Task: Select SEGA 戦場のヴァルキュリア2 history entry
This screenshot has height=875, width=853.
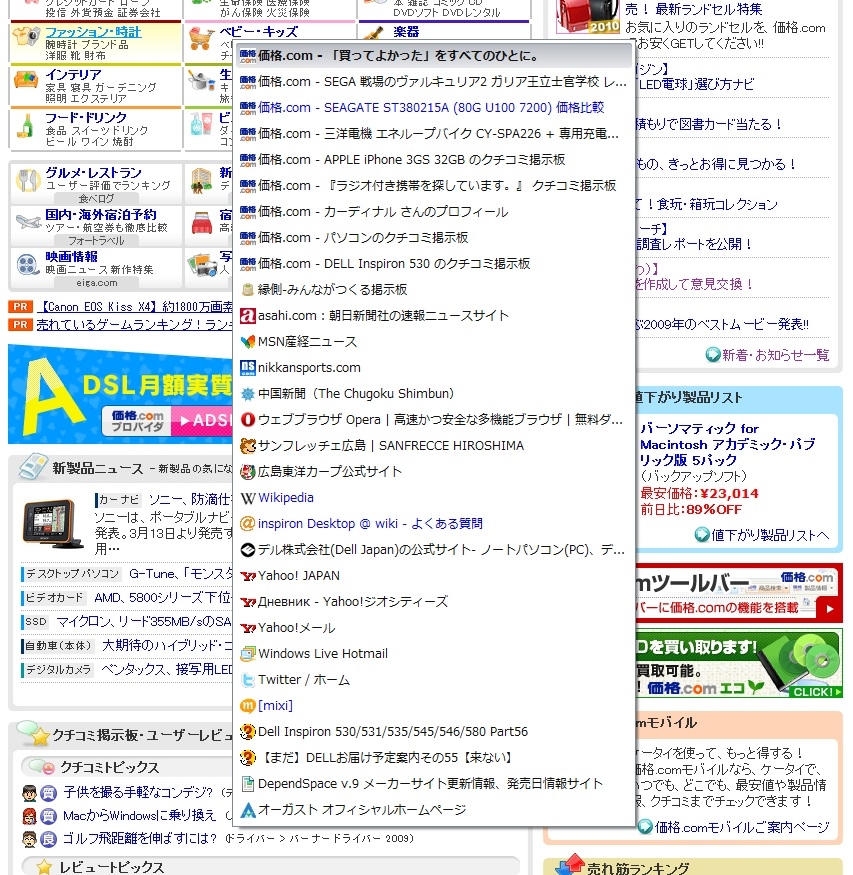Action: pyautogui.click(x=434, y=81)
